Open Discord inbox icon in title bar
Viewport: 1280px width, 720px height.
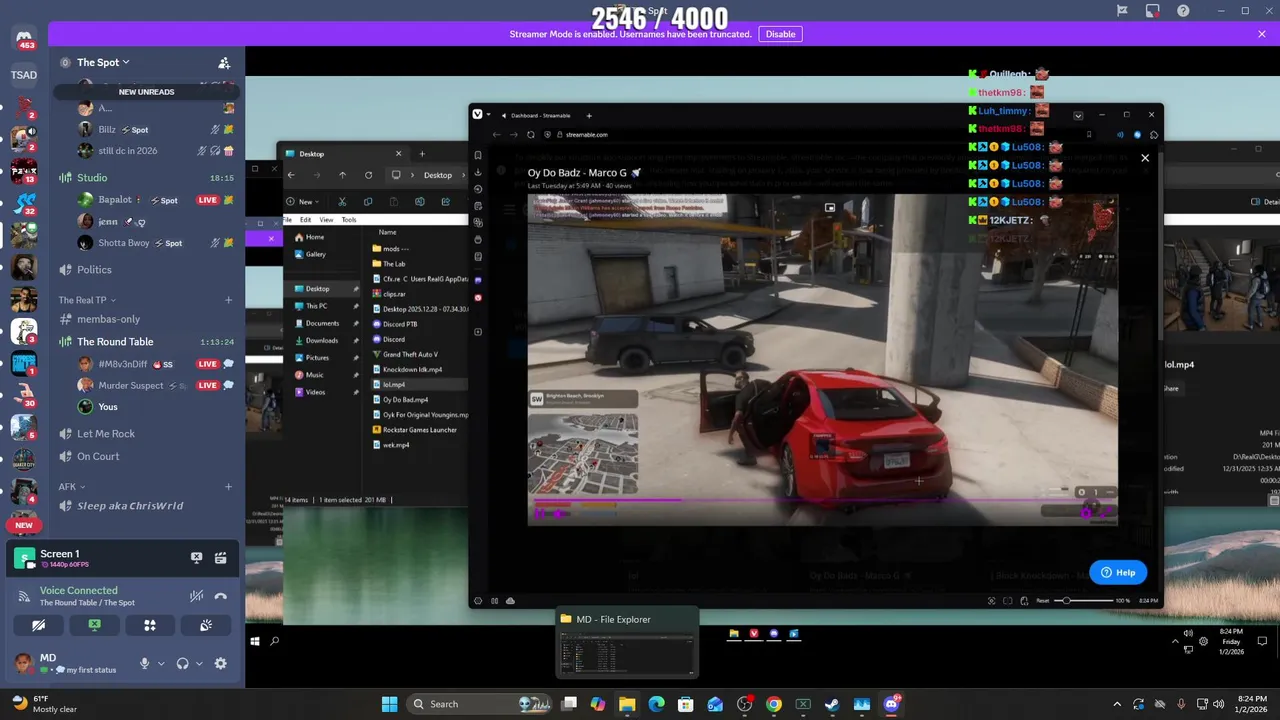tap(1153, 11)
